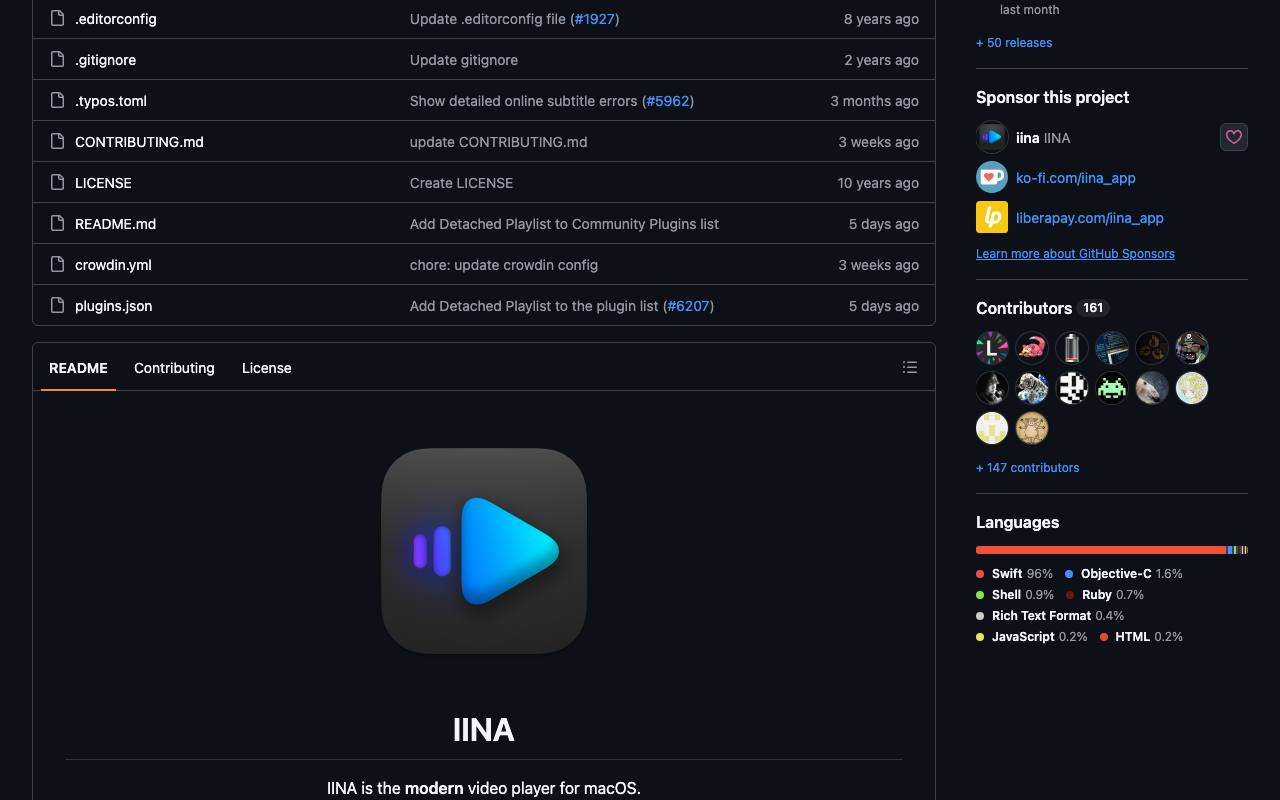The width and height of the screenshot is (1280, 800).
Task: Click the first contributor avatar with letter L
Action: point(992,348)
